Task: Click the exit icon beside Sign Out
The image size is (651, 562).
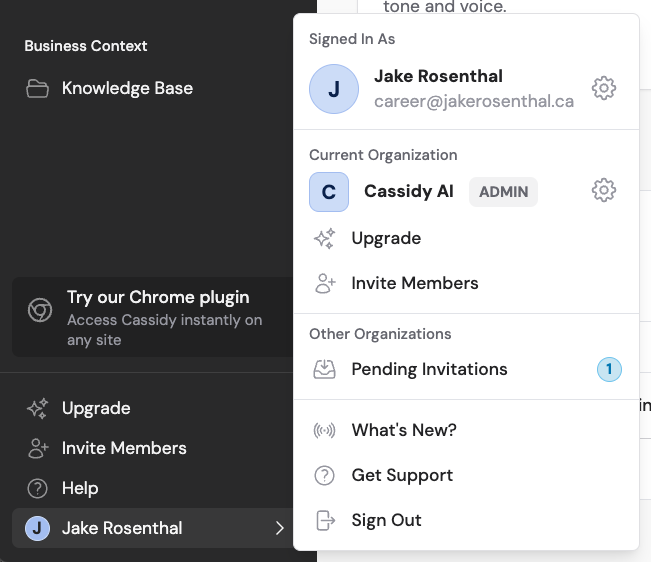Action: coord(326,520)
